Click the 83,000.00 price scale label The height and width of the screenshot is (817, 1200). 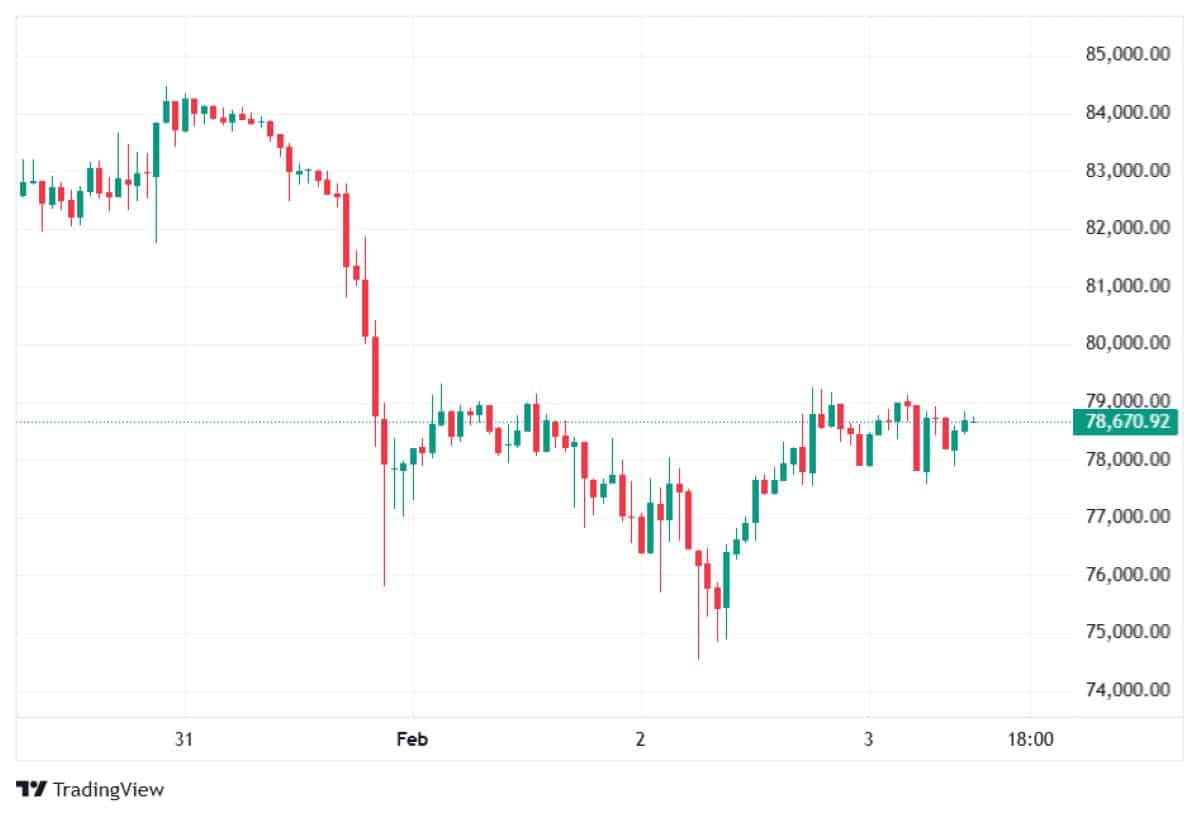click(x=1127, y=171)
